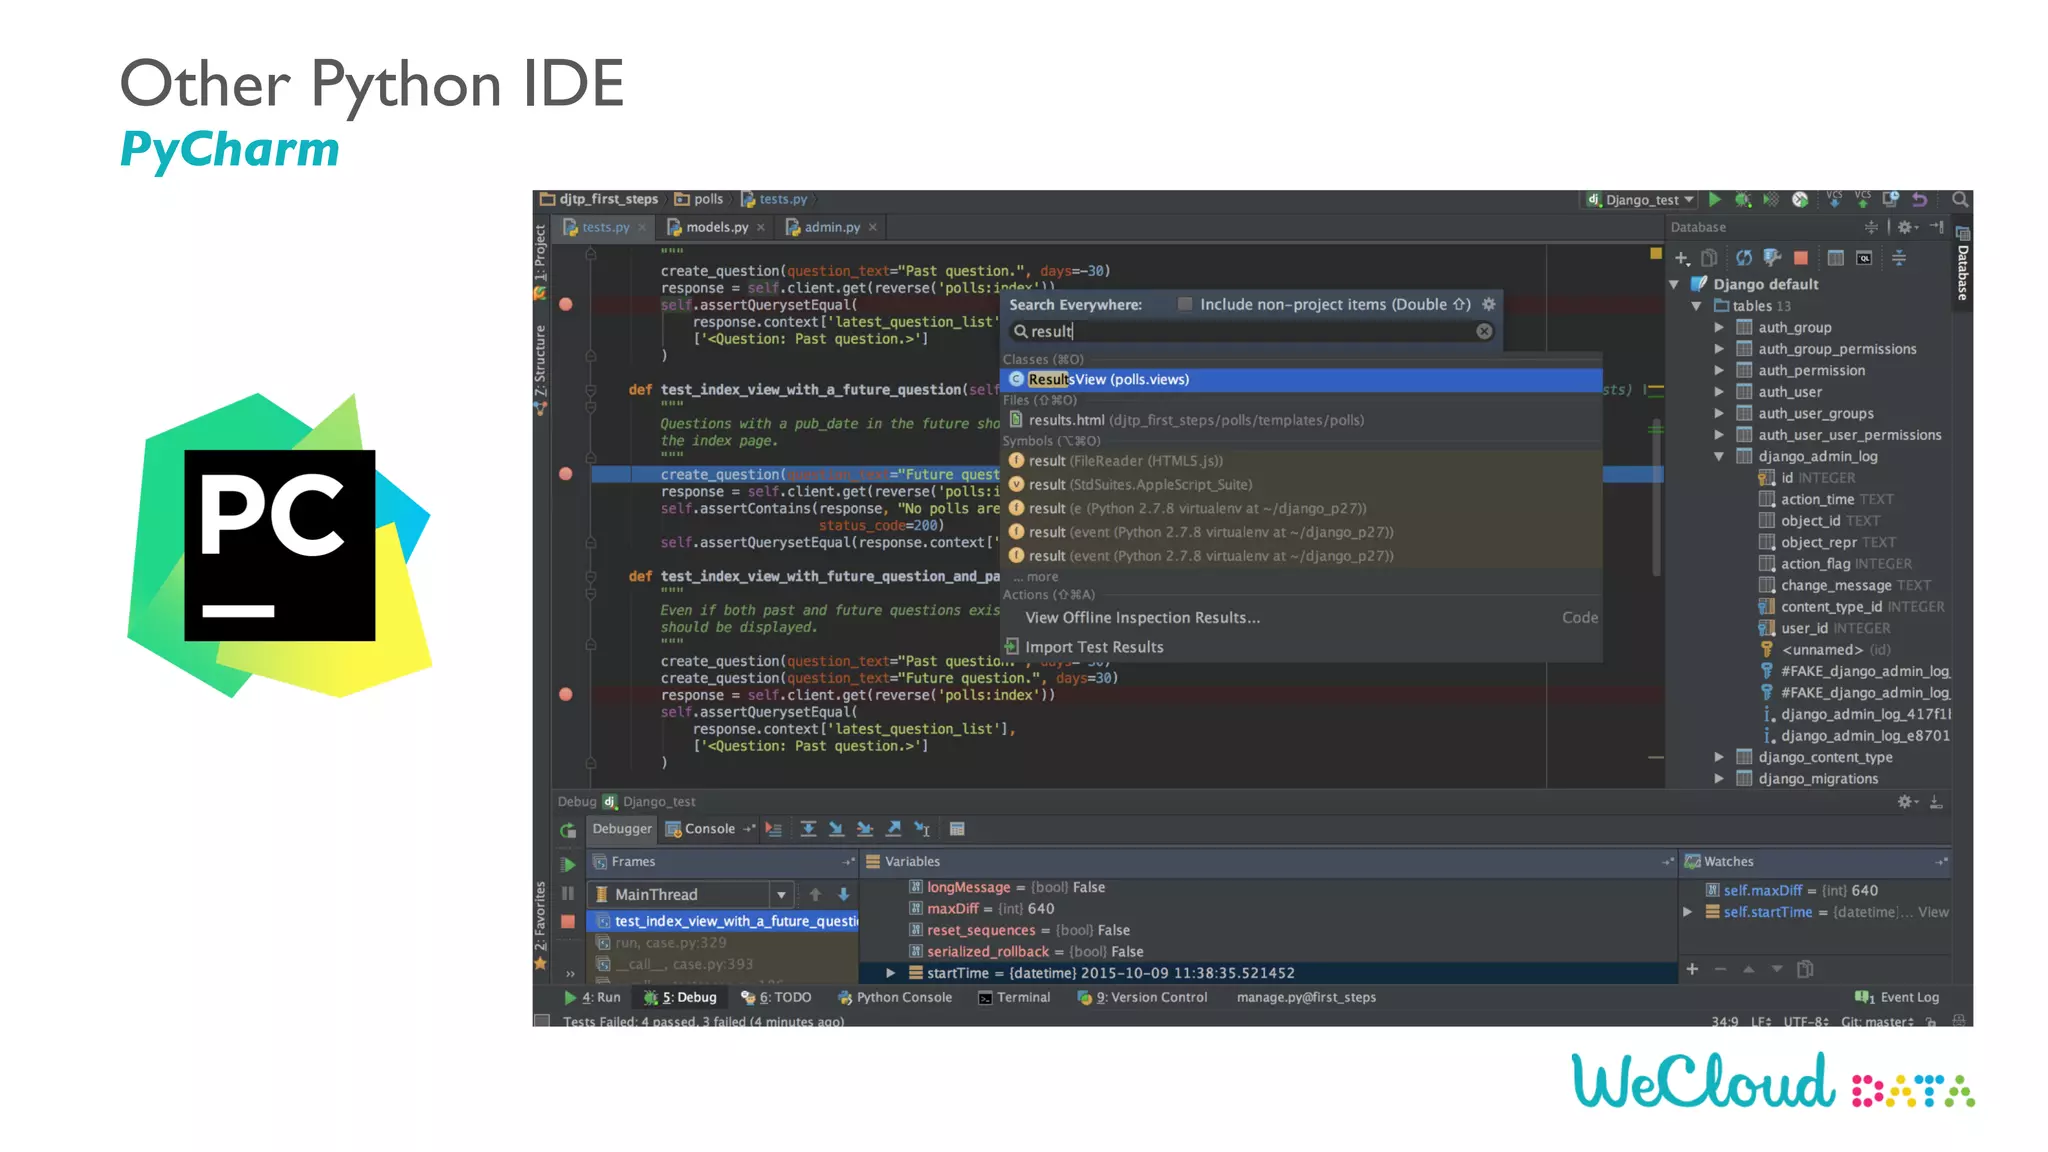This screenshot has width=2048, height=1152.
Task: Move to previous frame with up arrow
Action: click(815, 894)
